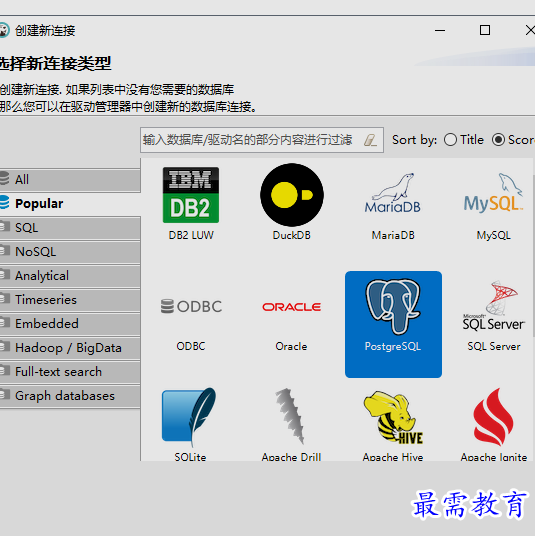Pick the Apache Hive bee icon

coord(393,418)
